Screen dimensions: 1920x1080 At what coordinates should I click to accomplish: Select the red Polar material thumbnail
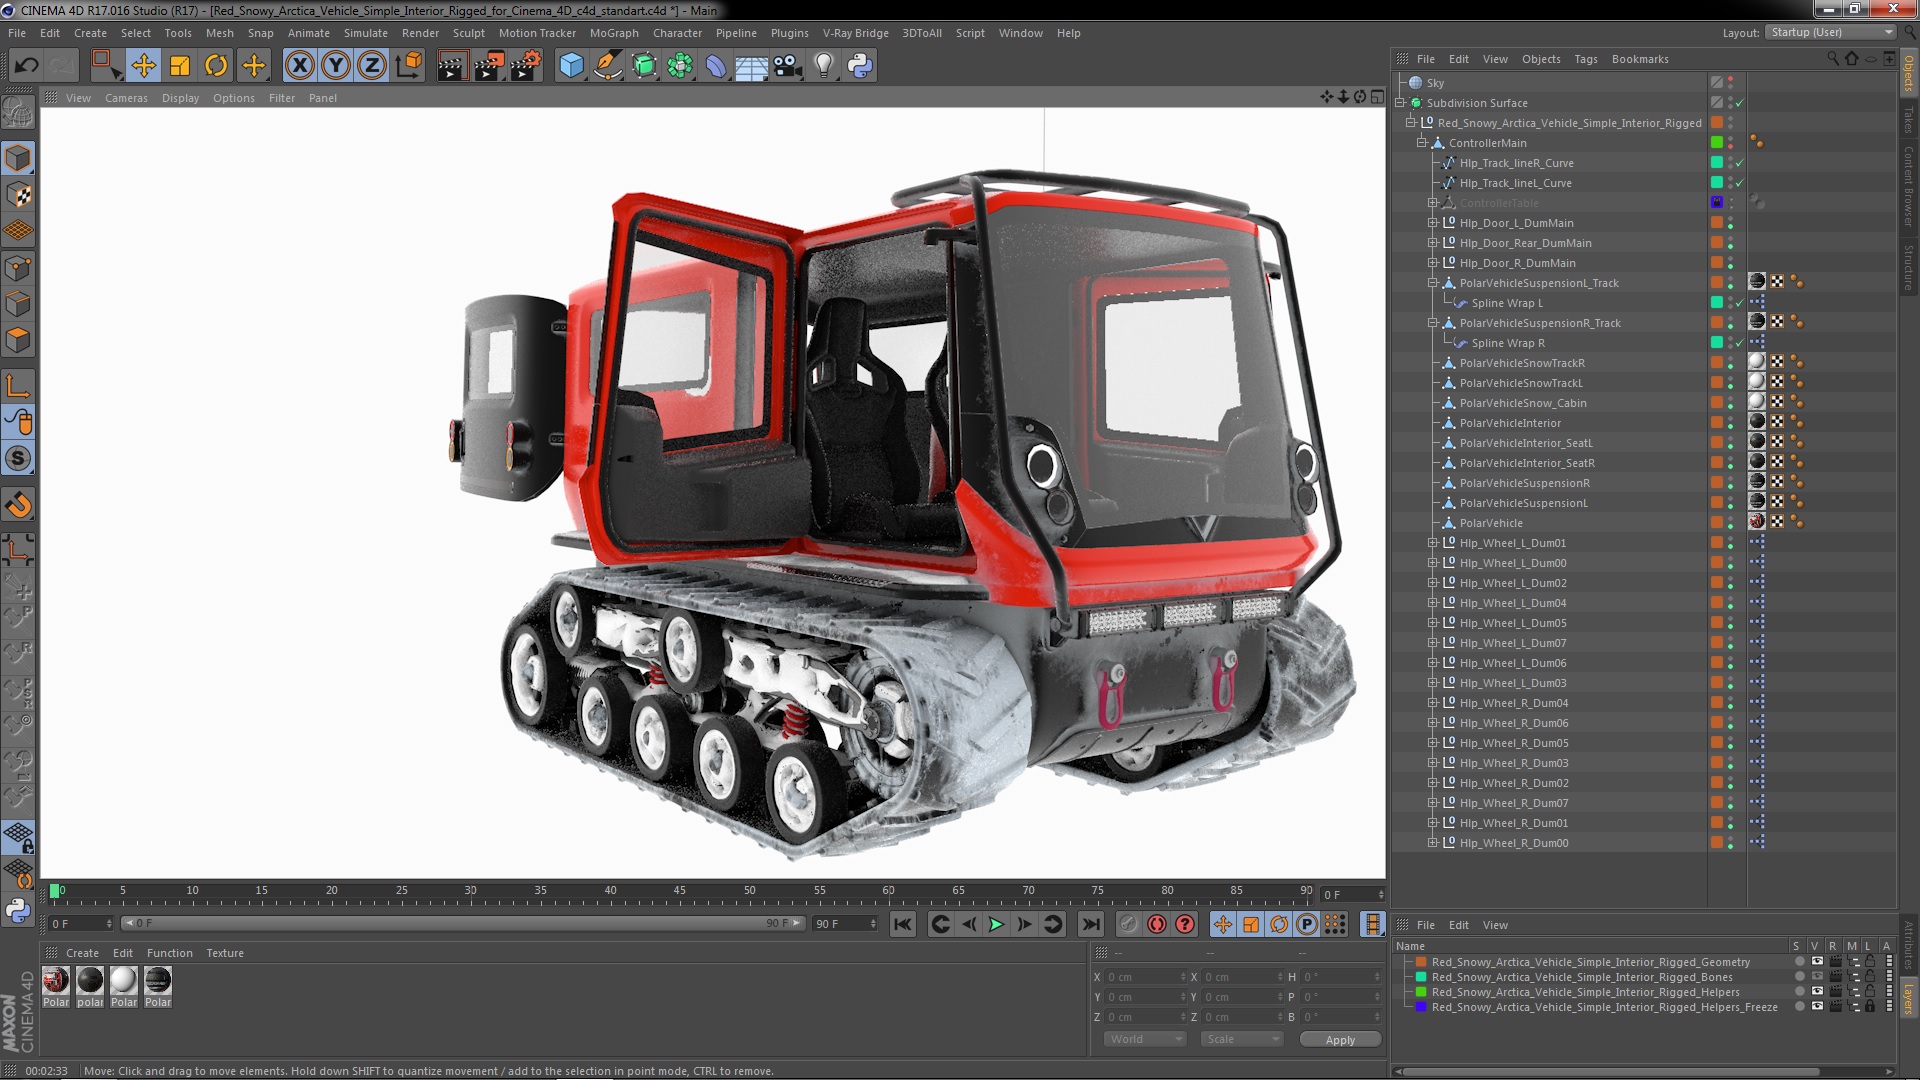[x=56, y=980]
